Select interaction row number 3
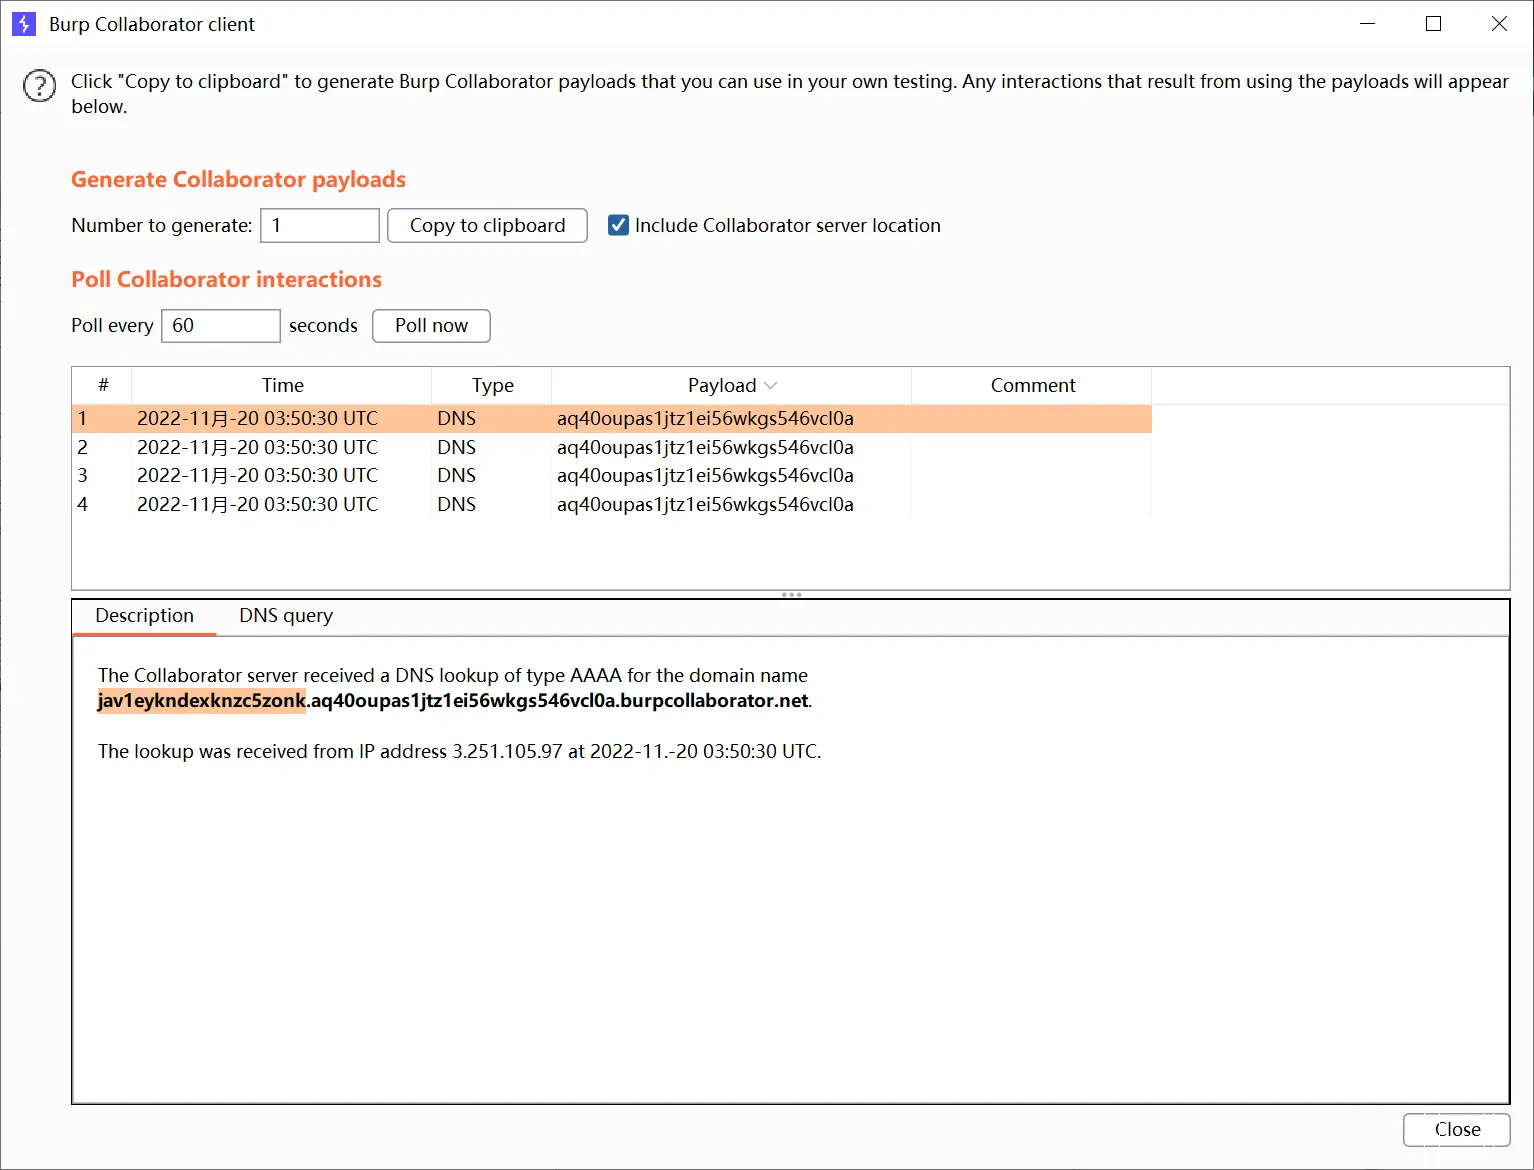This screenshot has width=1534, height=1170. point(611,476)
